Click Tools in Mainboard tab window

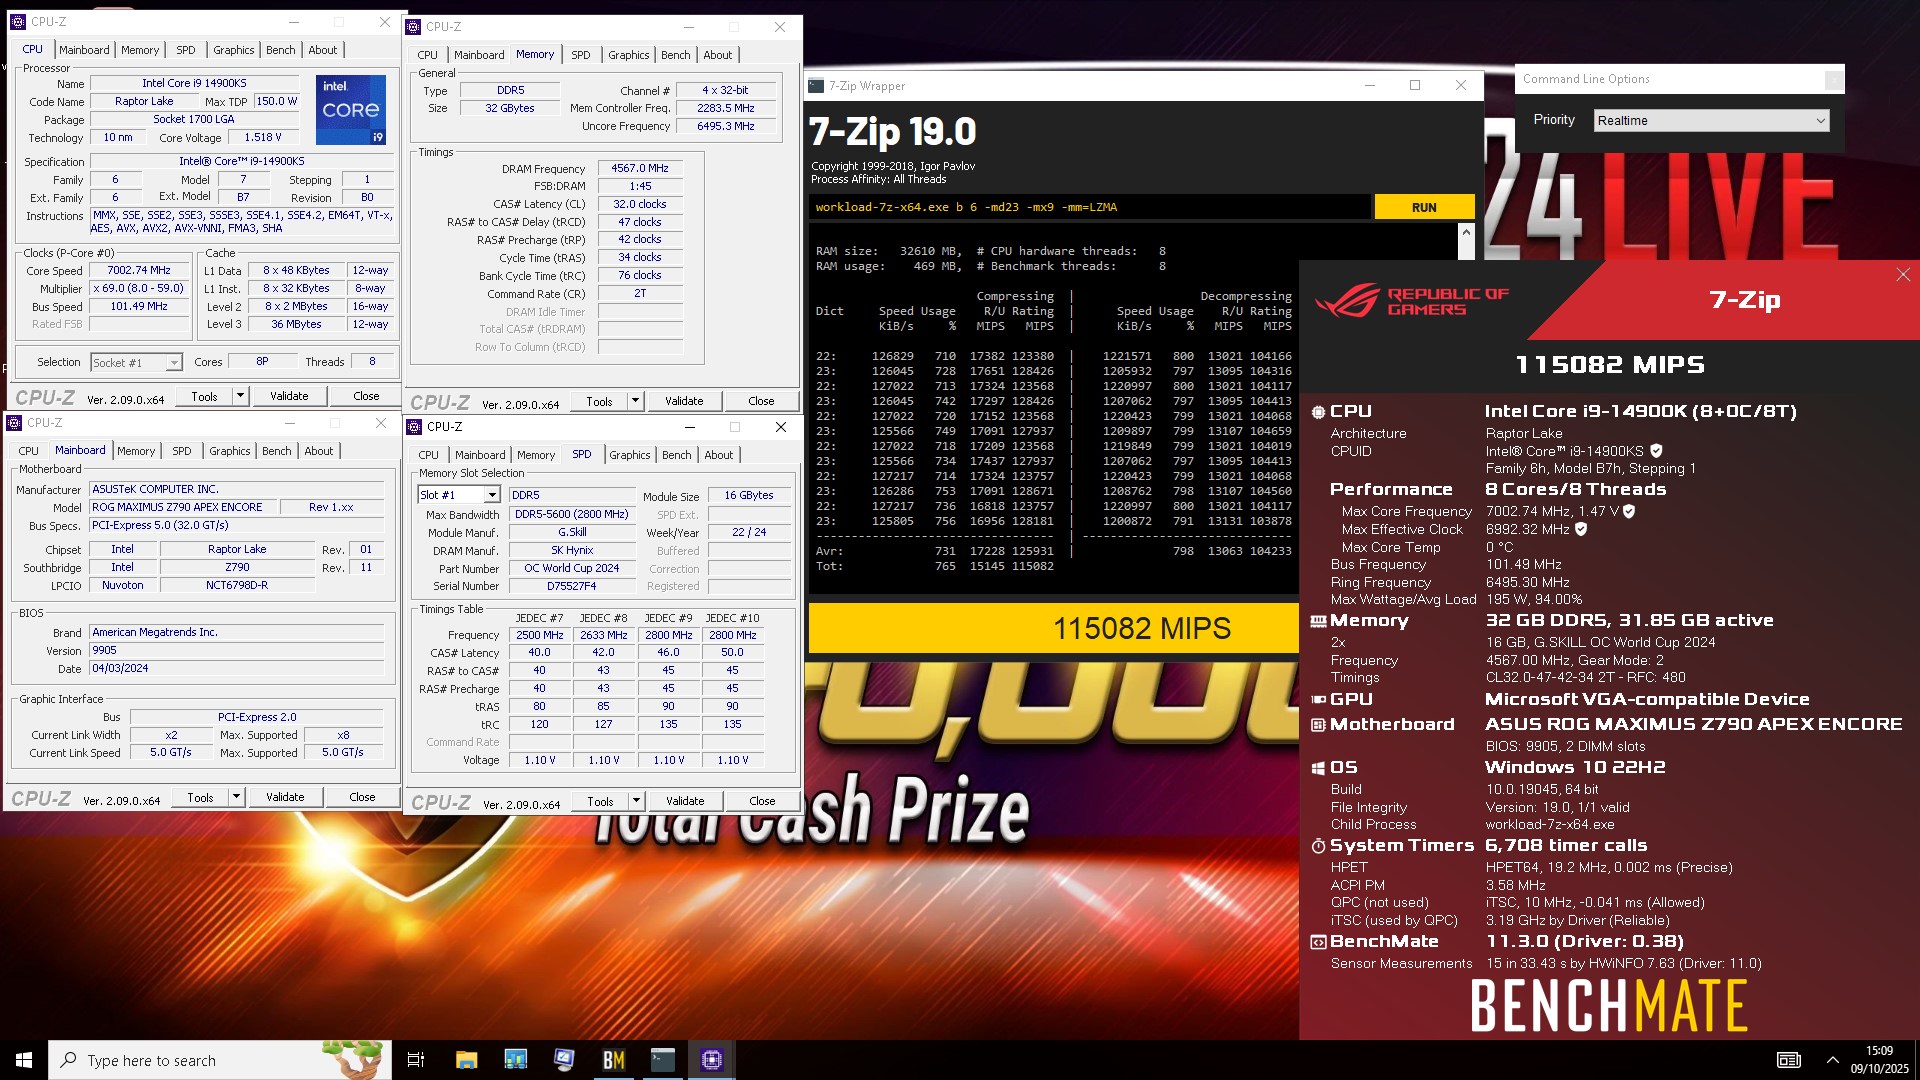[200, 797]
